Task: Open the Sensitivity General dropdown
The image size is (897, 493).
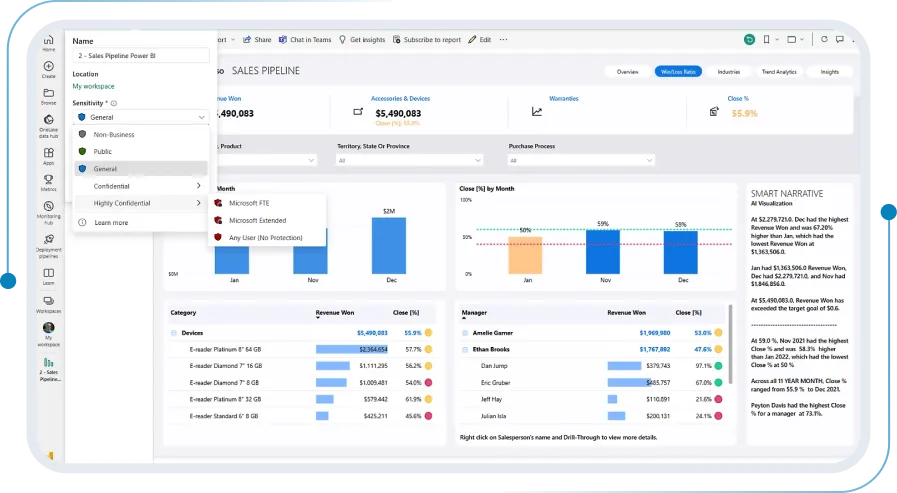Action: (141, 117)
